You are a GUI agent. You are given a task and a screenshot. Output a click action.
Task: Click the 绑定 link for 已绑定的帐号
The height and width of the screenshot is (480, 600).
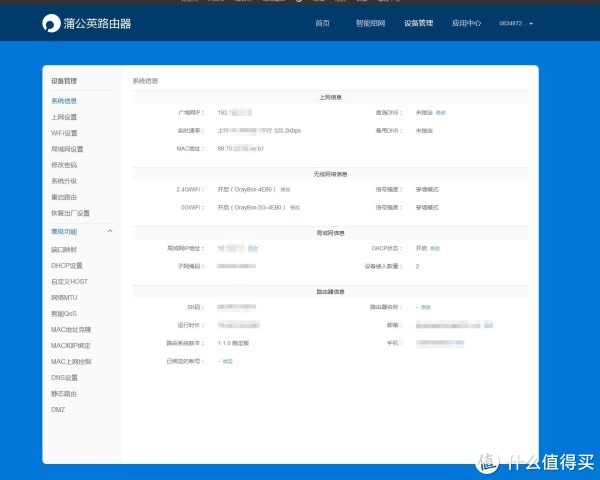tap(227, 361)
